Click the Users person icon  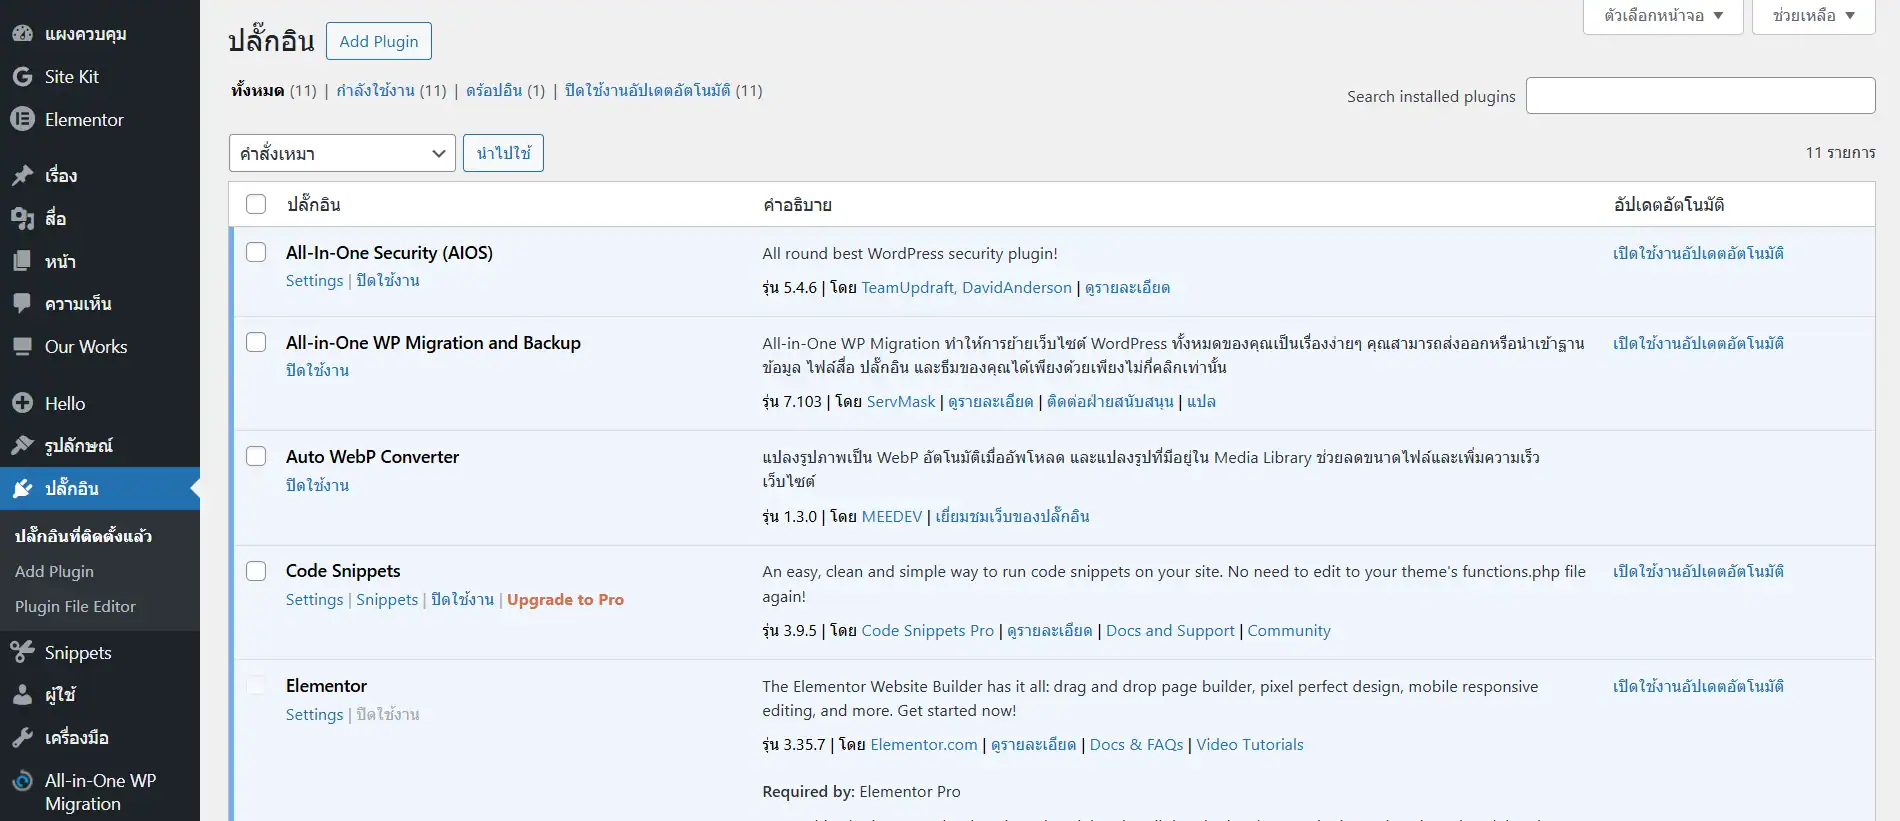pos(22,694)
